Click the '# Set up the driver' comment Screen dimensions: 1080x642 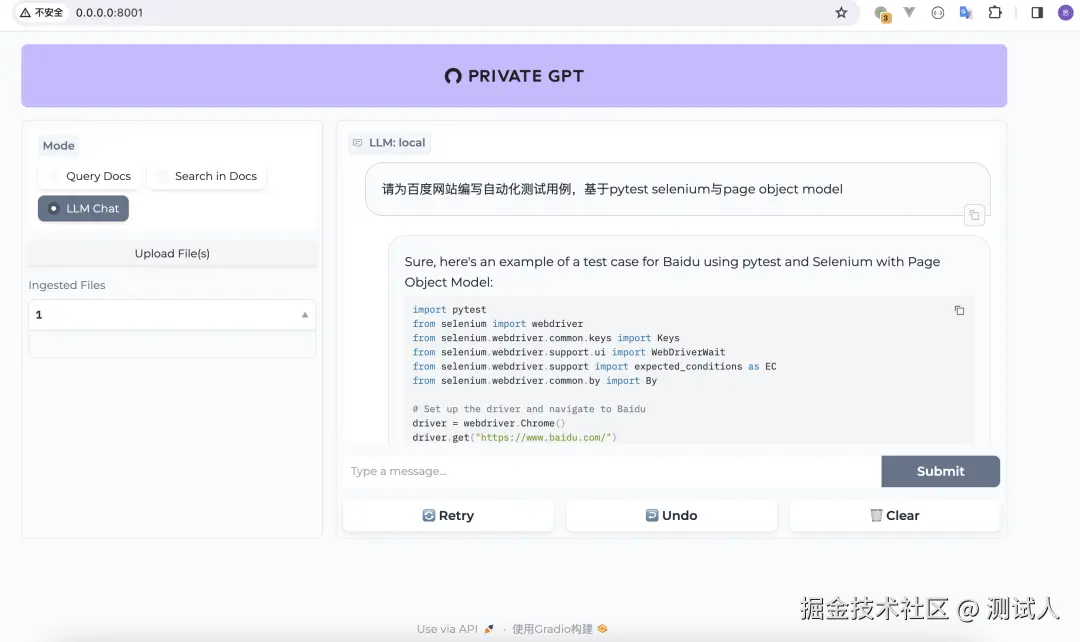click(529, 409)
